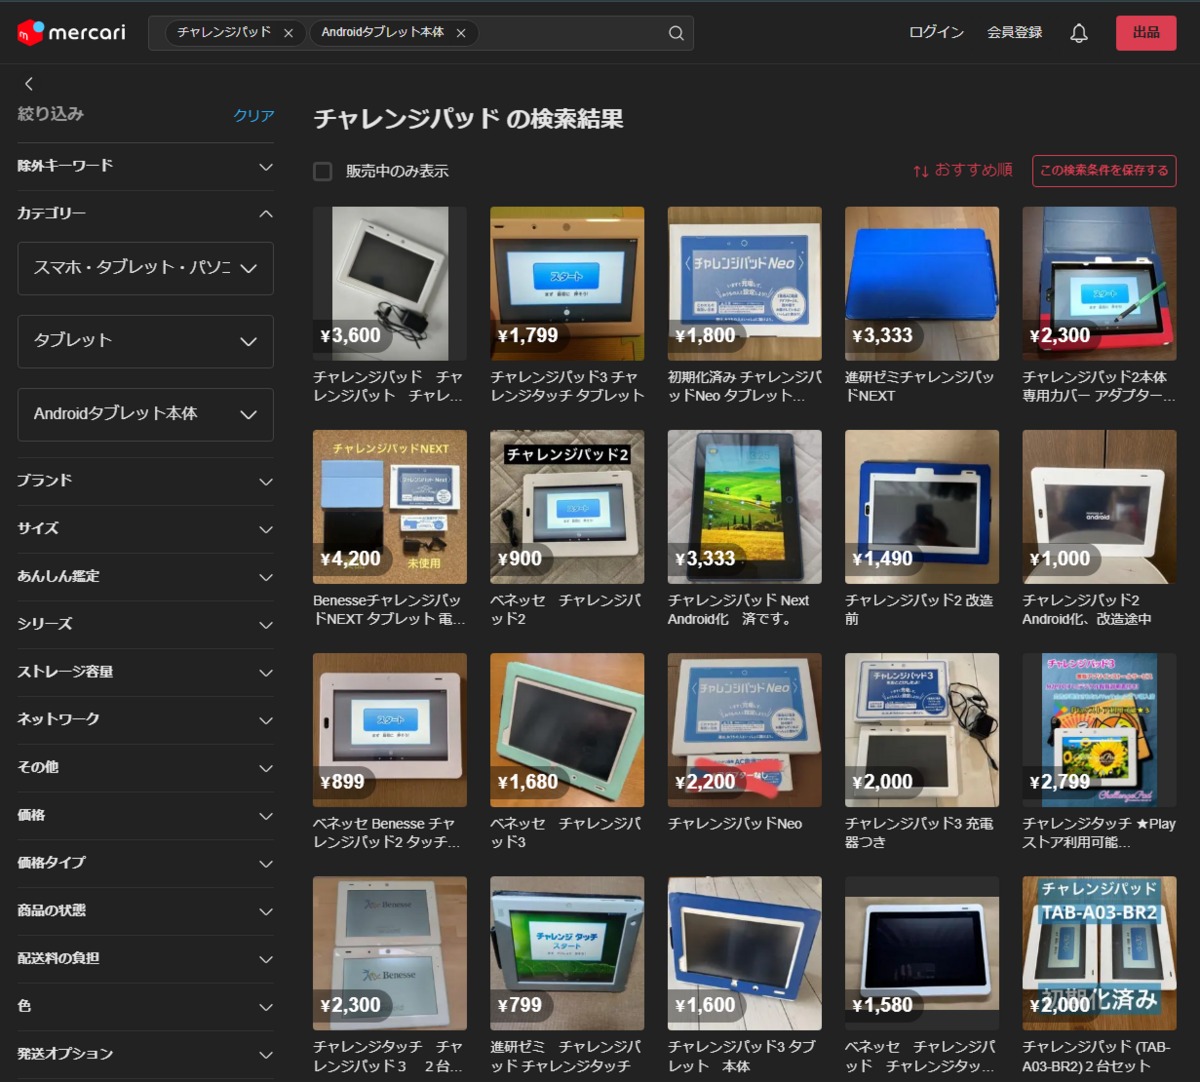Click the 会員登録 link
This screenshot has width=1200, height=1082.
(1014, 33)
